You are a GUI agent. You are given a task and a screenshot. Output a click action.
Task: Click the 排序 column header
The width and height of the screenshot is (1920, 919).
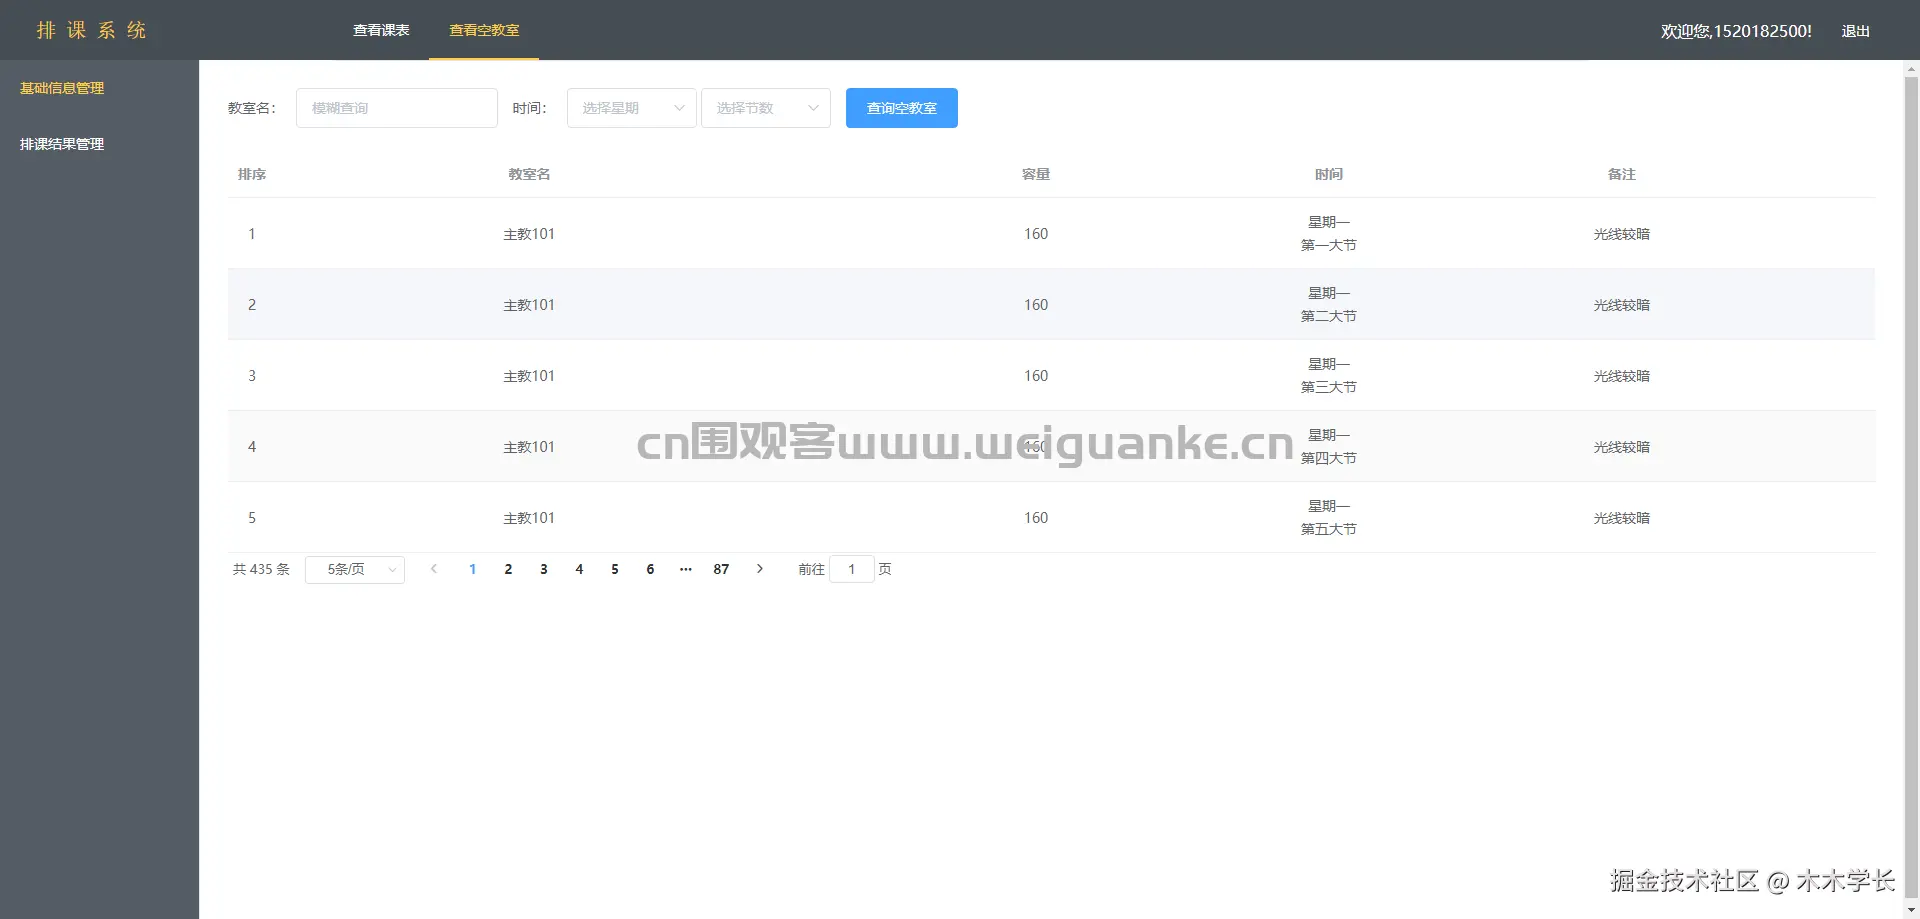tap(252, 174)
